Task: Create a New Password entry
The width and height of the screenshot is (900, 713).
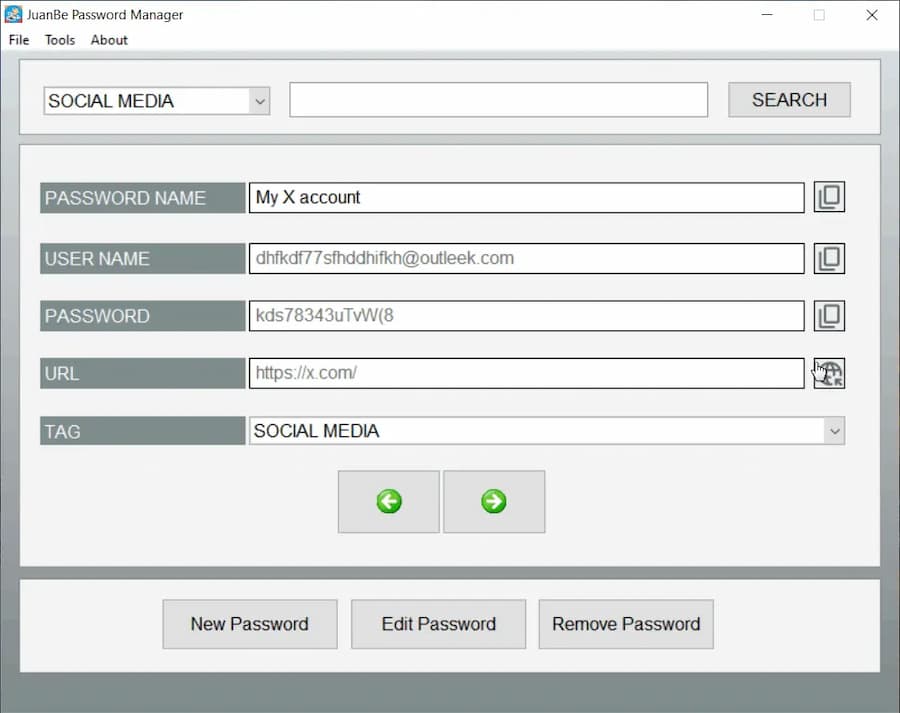Action: coord(250,624)
